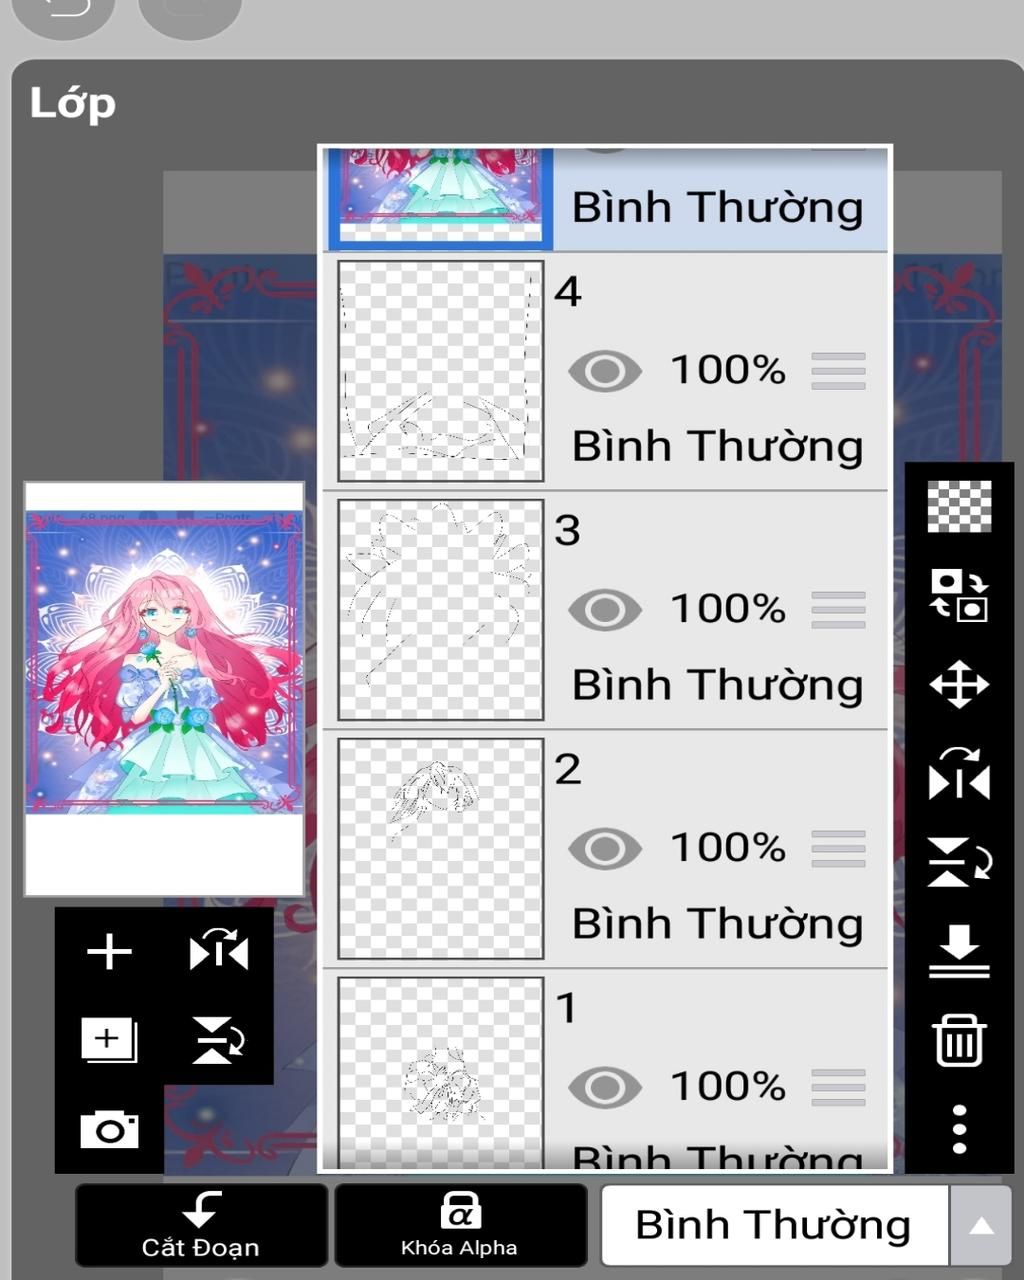Tap the duplicate layer icon
This screenshot has width=1024, height=1280.
click(109, 1040)
